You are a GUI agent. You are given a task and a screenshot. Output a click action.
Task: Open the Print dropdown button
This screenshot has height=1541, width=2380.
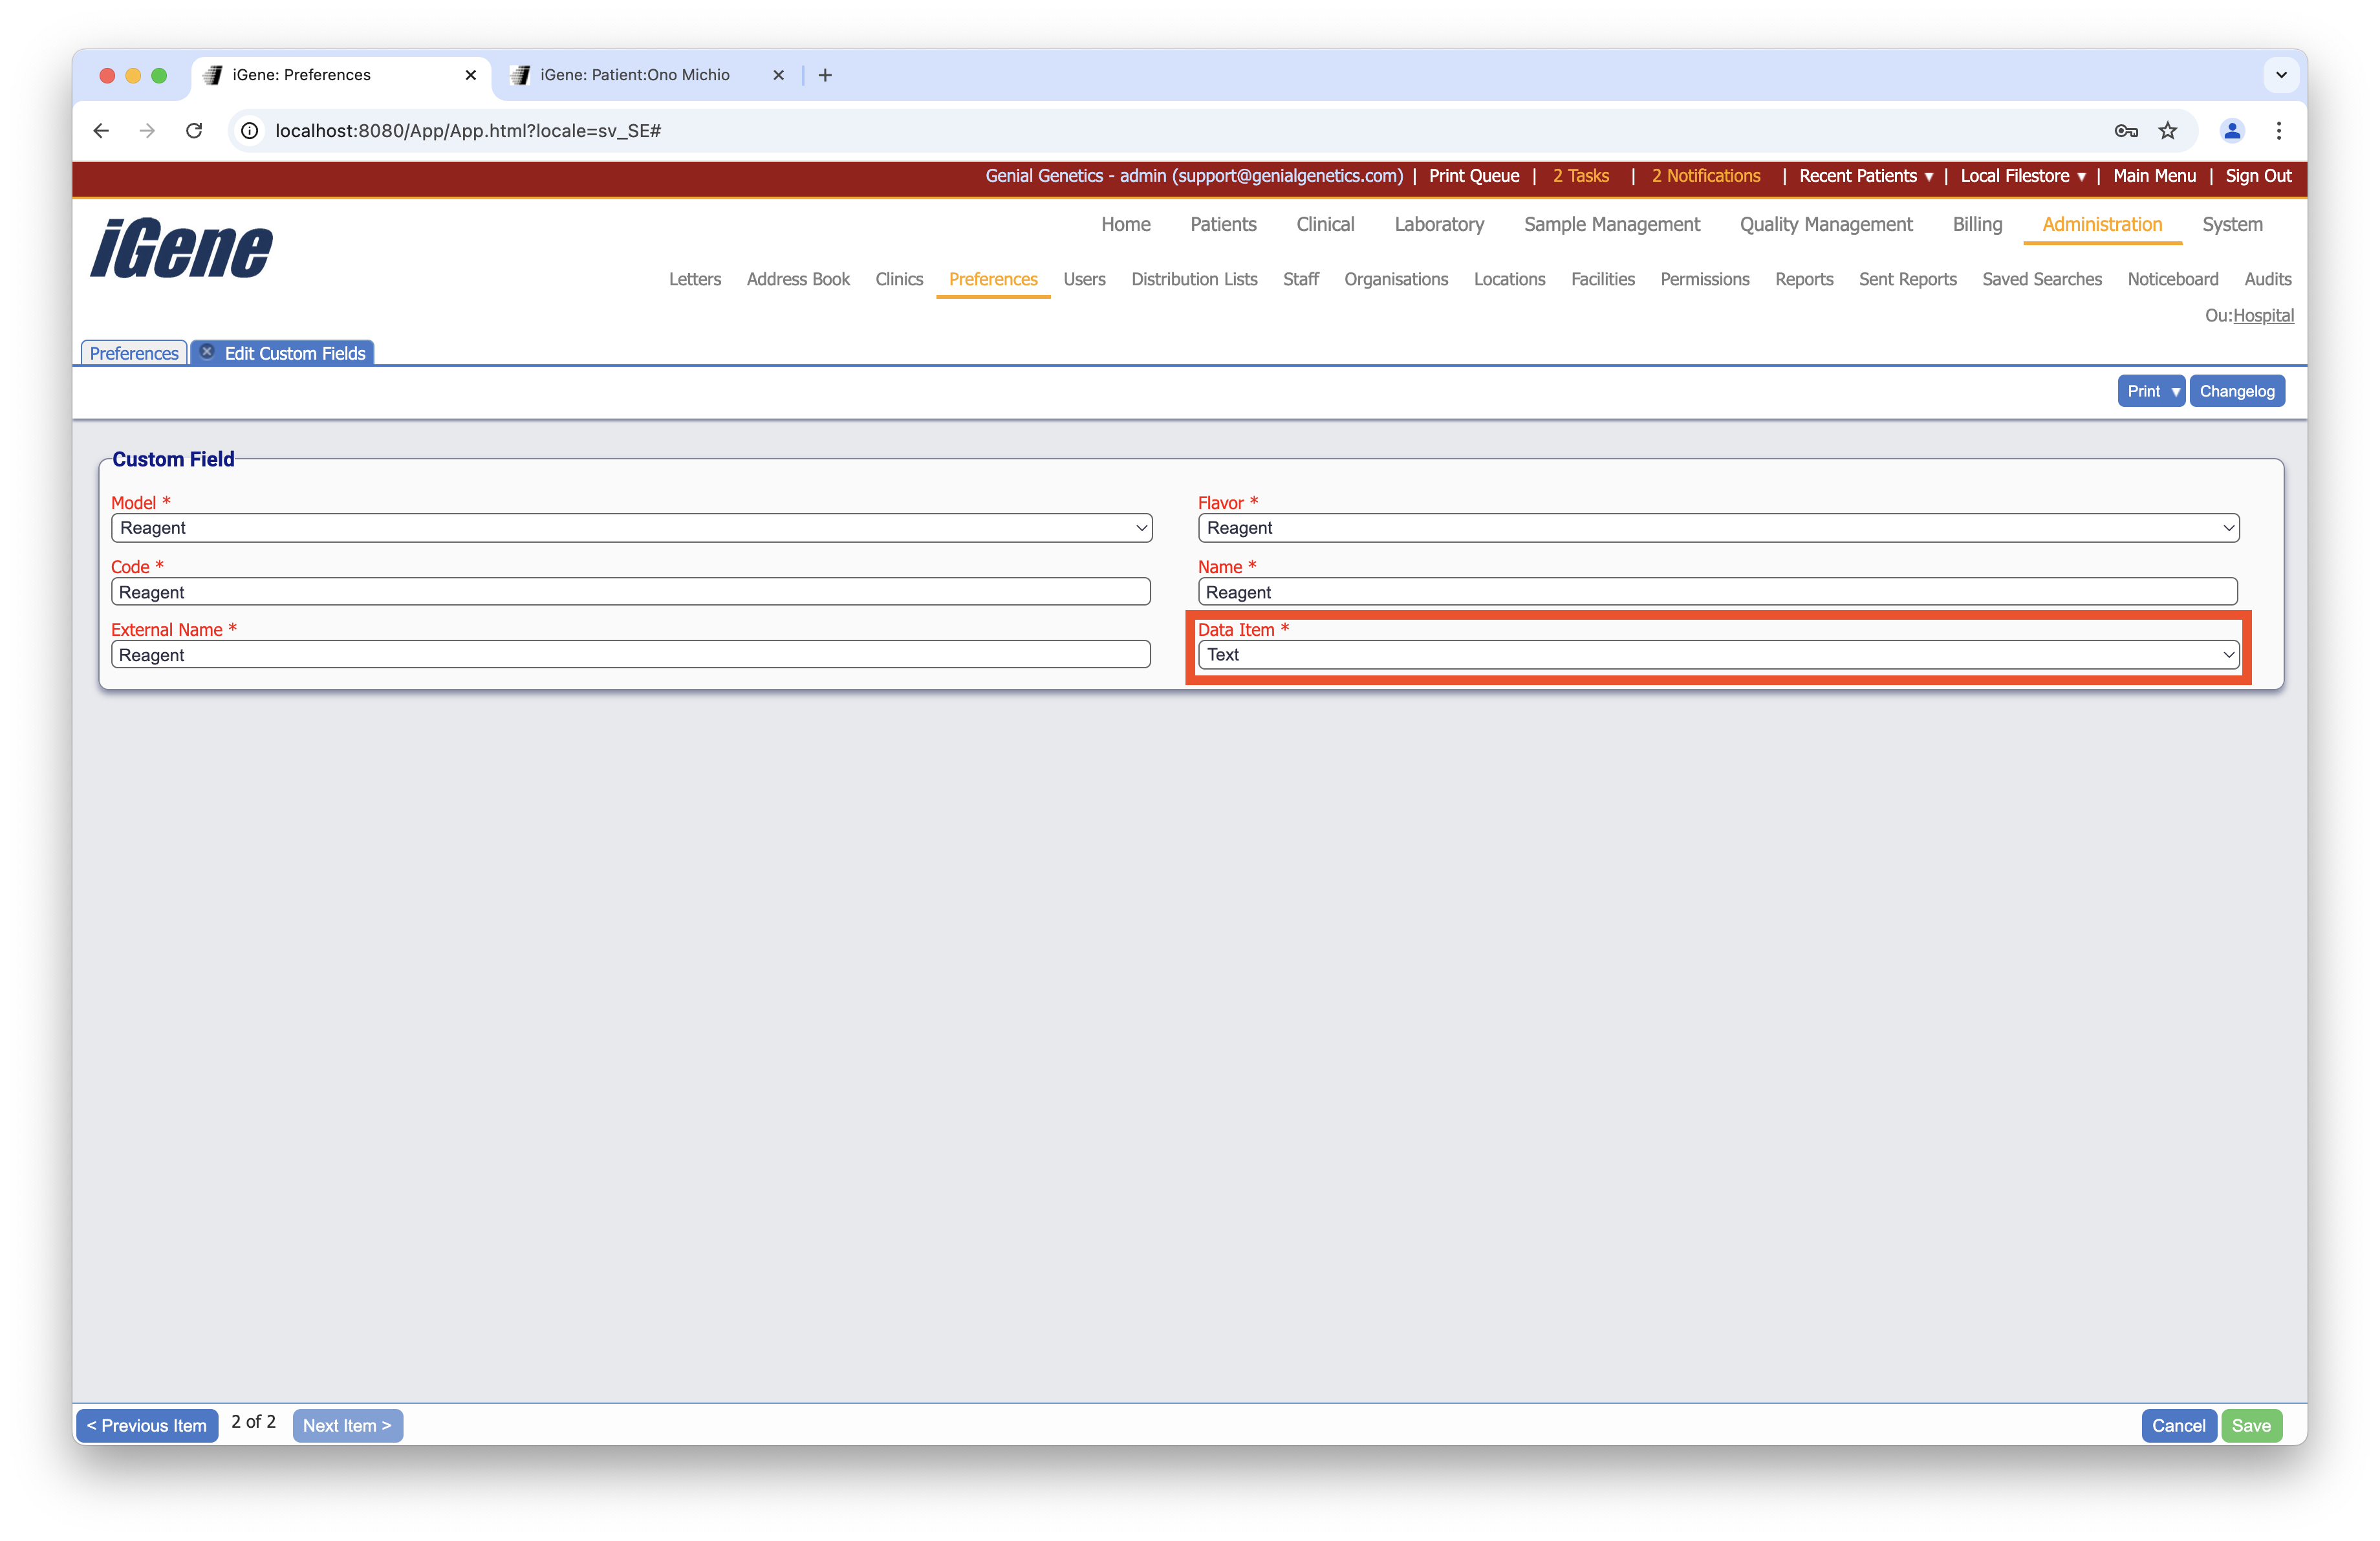[2151, 391]
